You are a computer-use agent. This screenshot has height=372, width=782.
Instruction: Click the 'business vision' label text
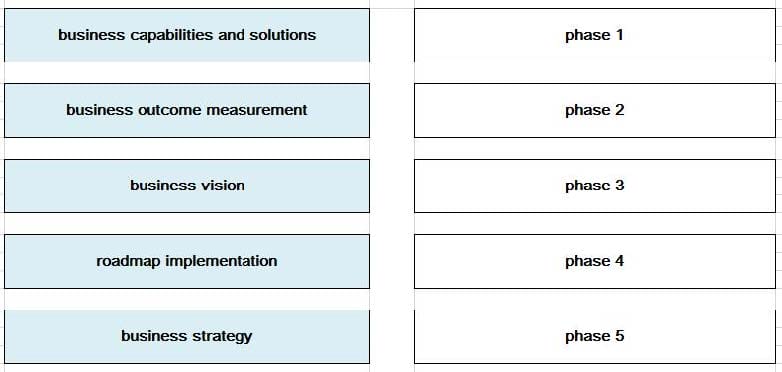188,186
